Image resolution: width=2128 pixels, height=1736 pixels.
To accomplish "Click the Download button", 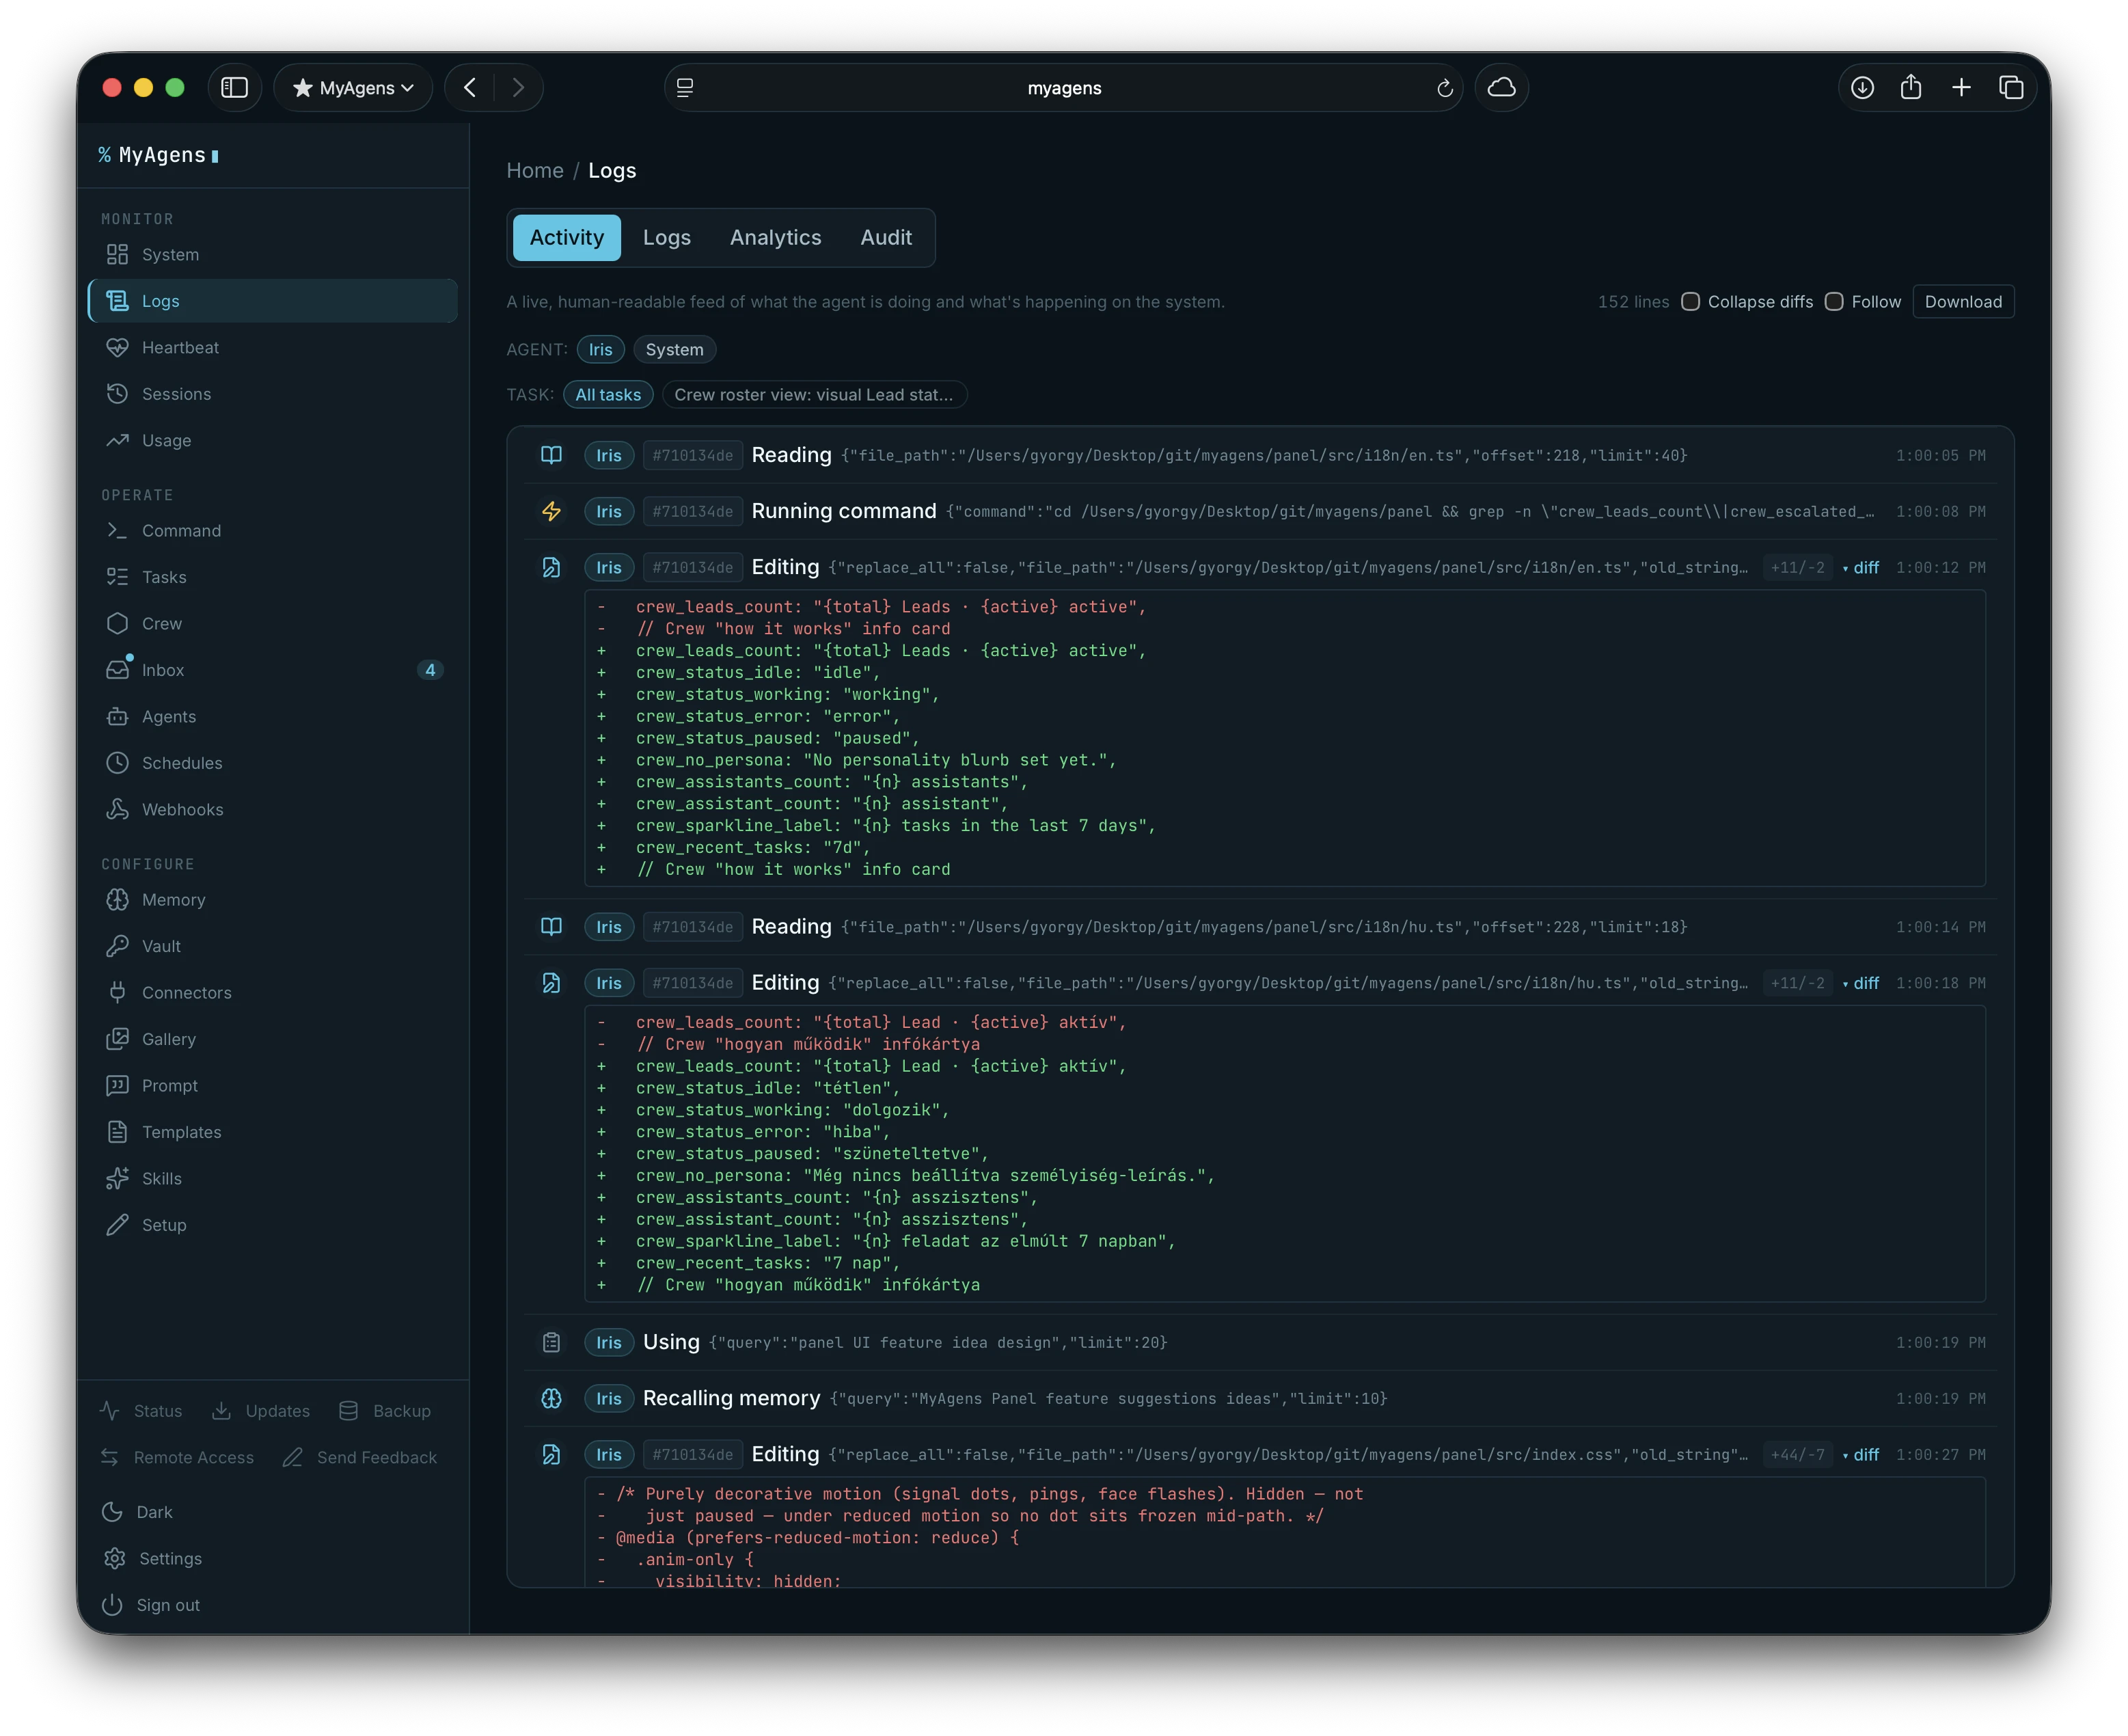I will tap(1963, 302).
